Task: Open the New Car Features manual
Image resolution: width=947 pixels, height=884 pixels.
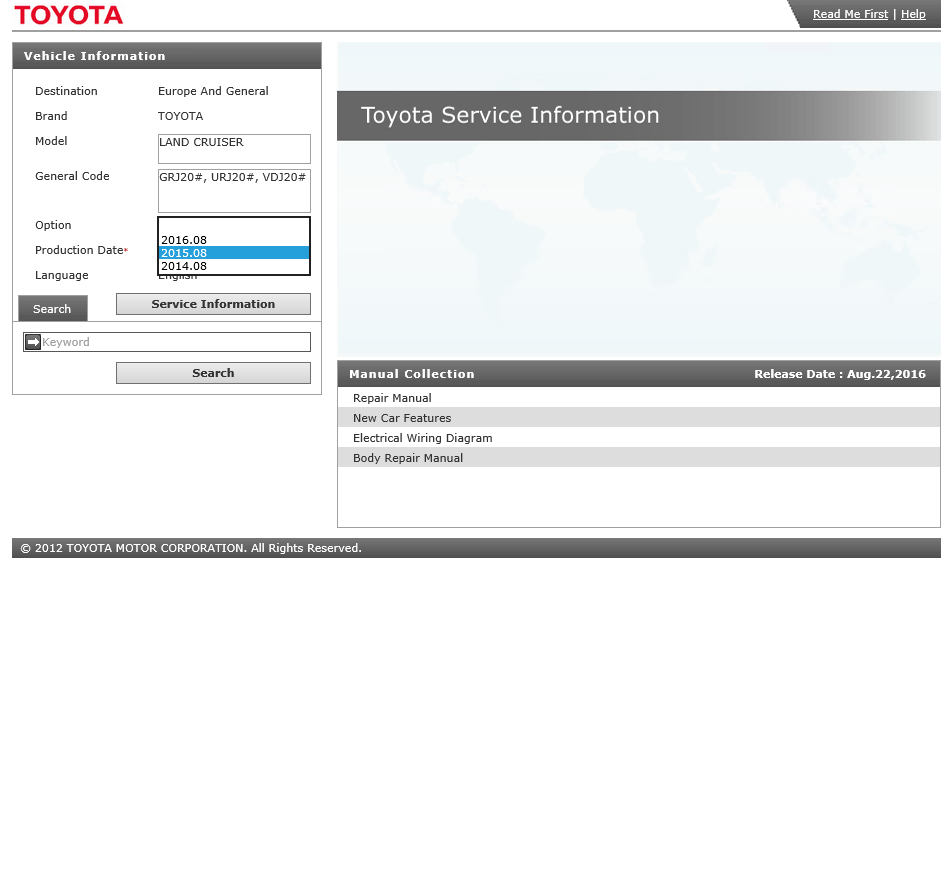Action: 402,418
